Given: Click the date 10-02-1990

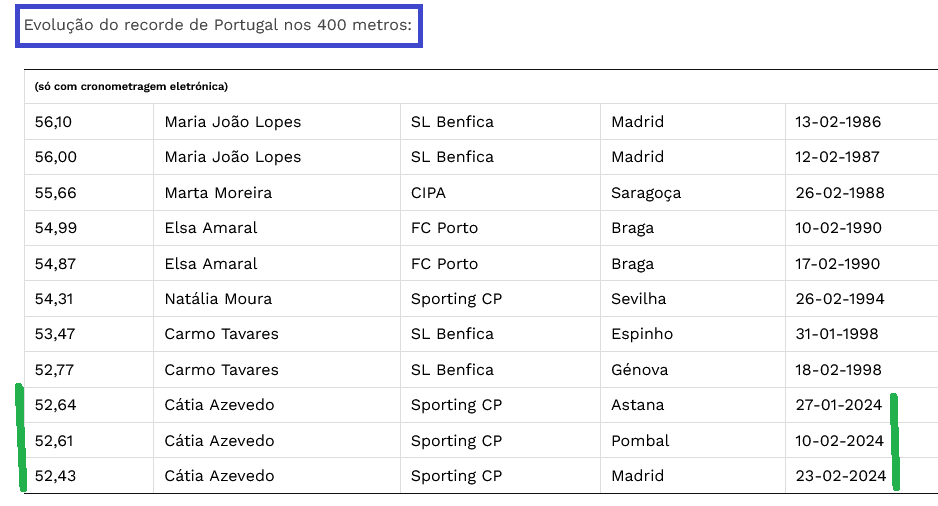Looking at the screenshot, I should [x=838, y=228].
